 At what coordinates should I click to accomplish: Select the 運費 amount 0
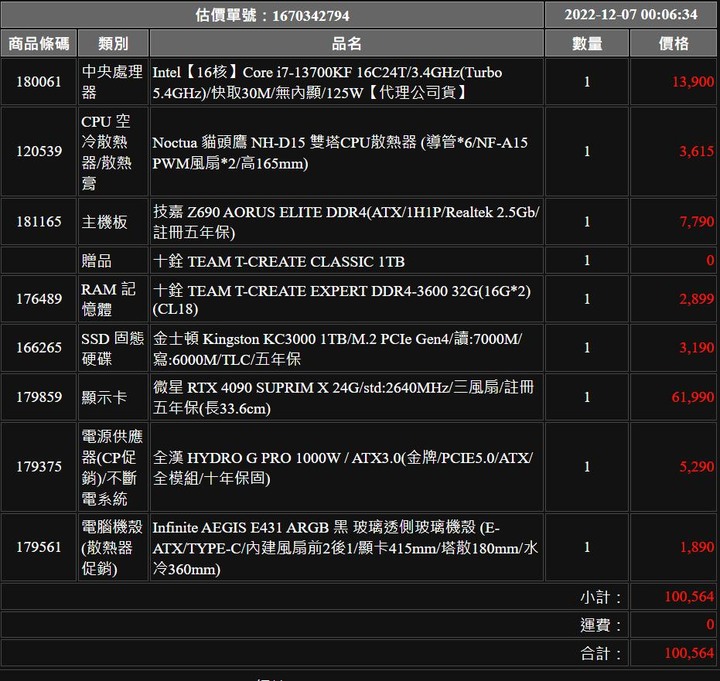pos(710,625)
